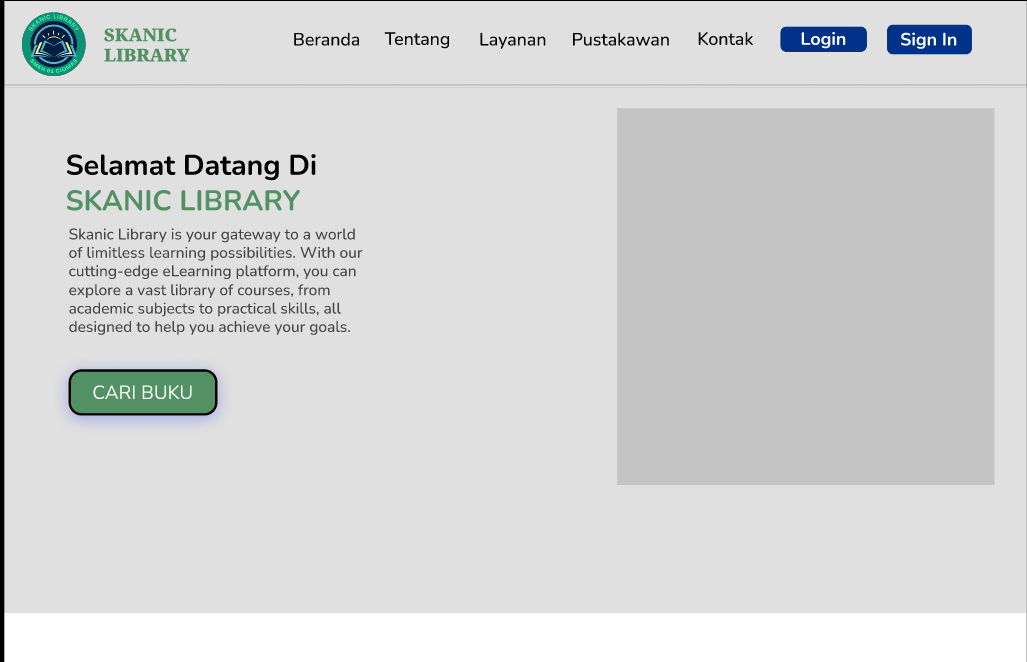Click the green SKANIC LIBRARY header brand text
Screen dimensions: 1027x662
tap(147, 45)
